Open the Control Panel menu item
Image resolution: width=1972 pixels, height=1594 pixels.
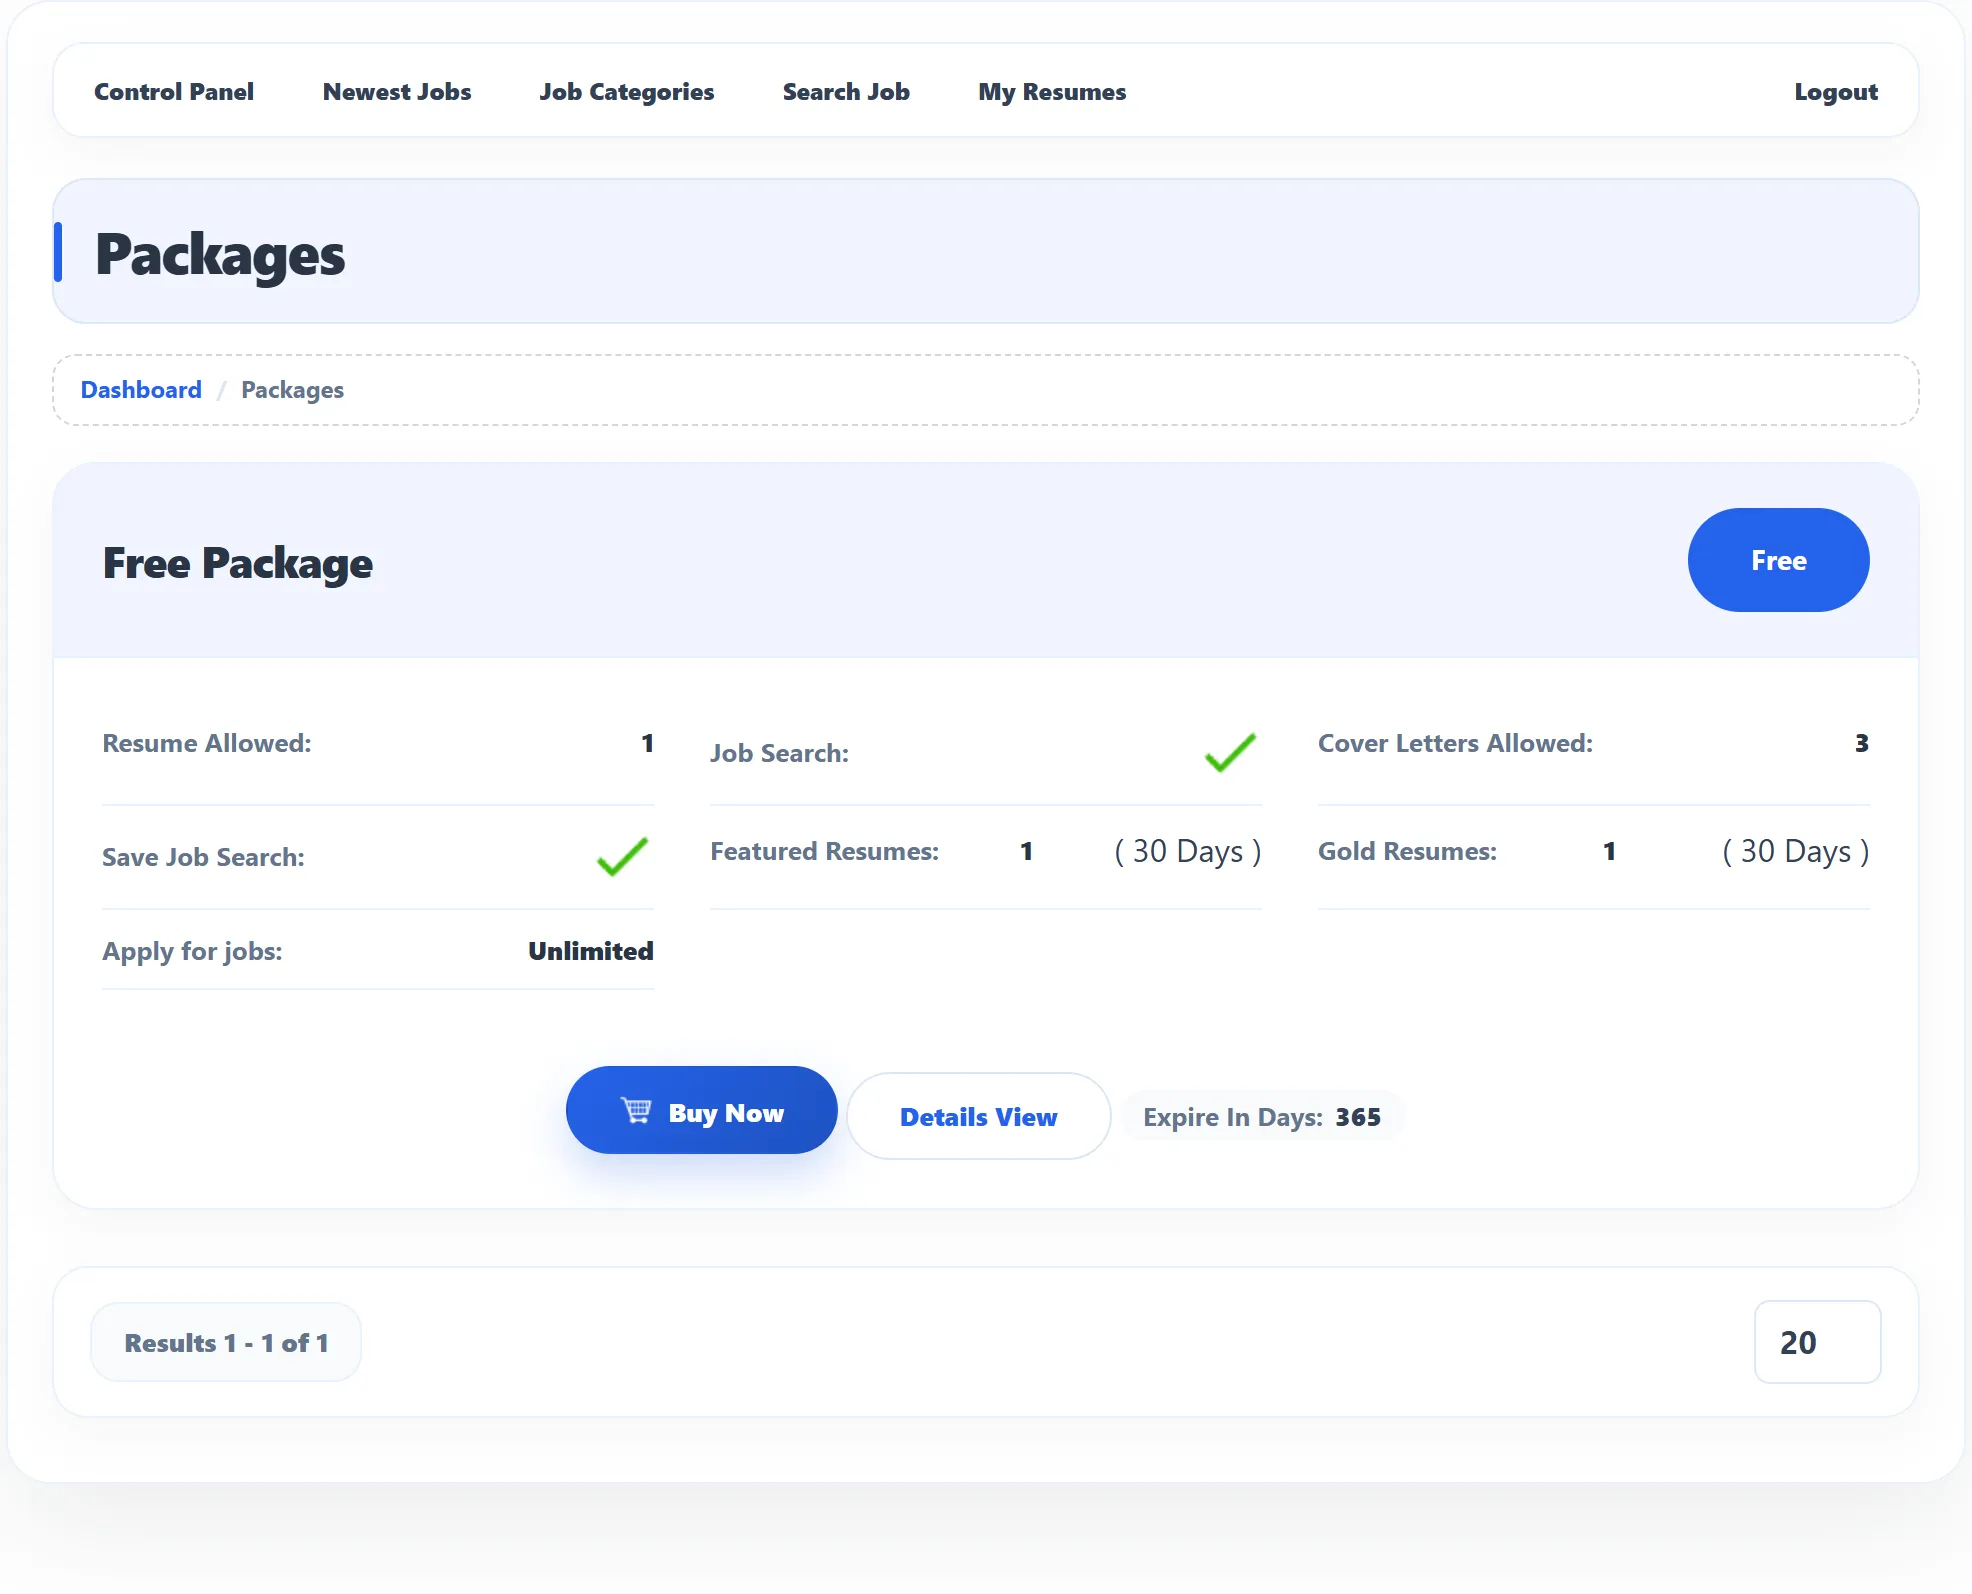[x=174, y=92]
